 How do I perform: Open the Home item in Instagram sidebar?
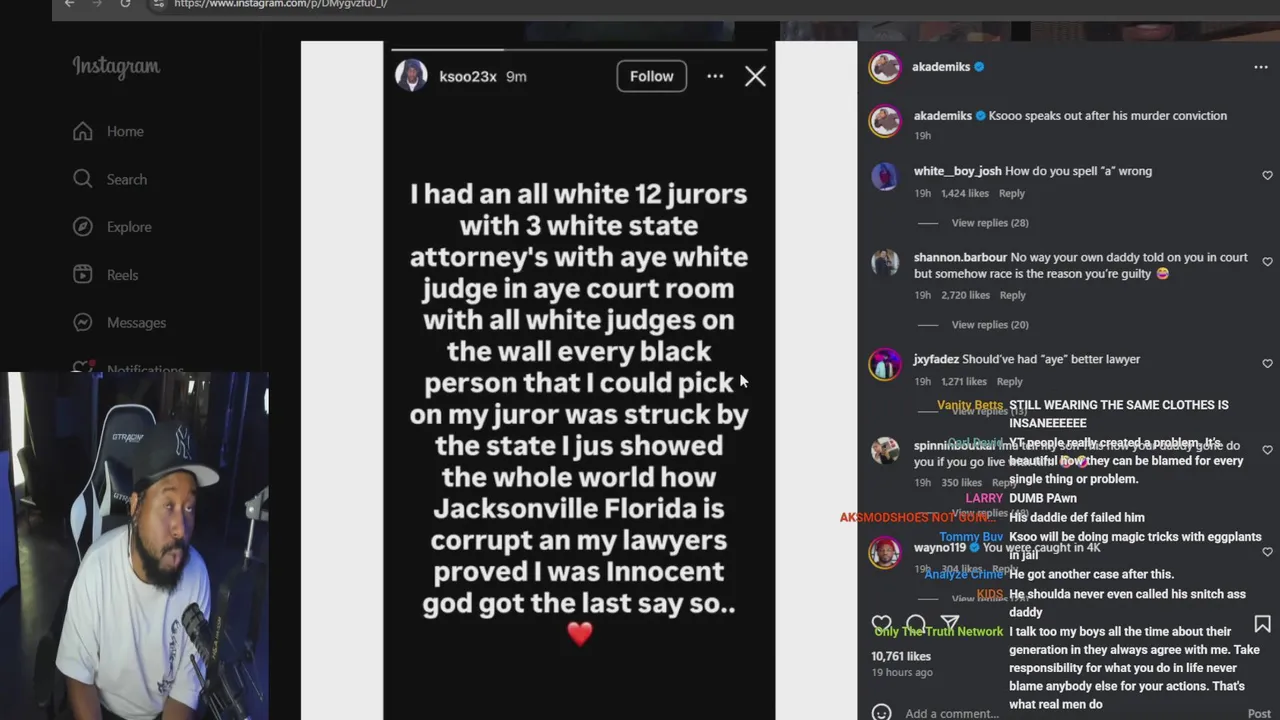[x=108, y=131]
